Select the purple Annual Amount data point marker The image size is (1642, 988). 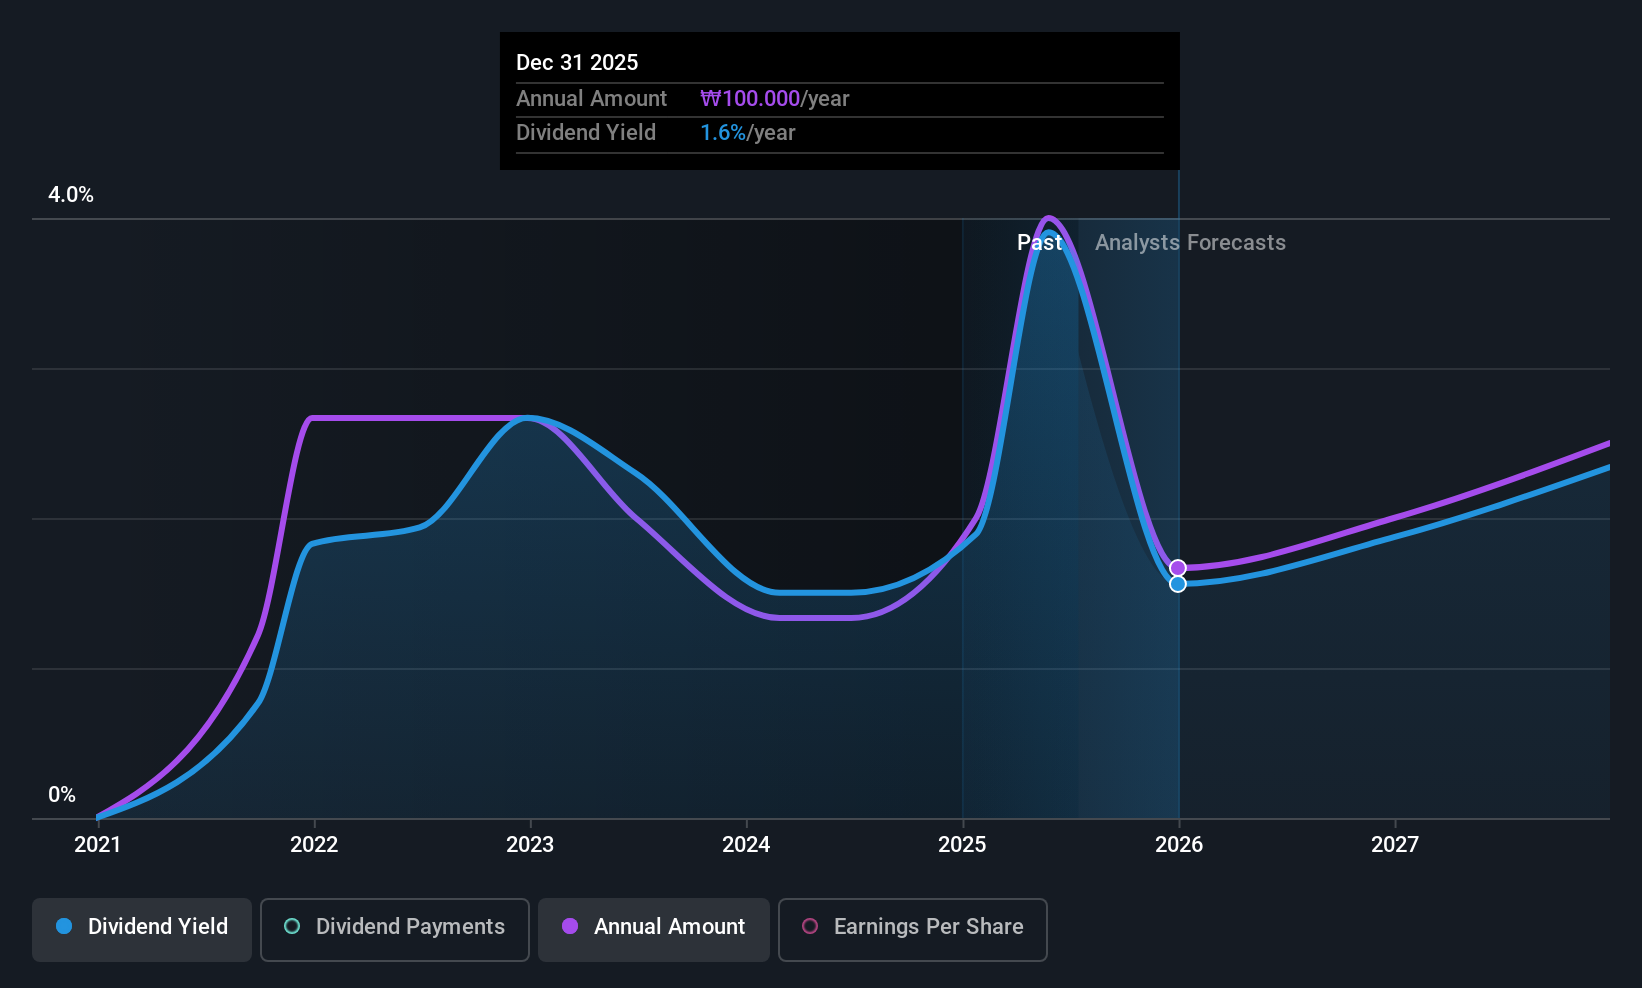coord(1178,568)
